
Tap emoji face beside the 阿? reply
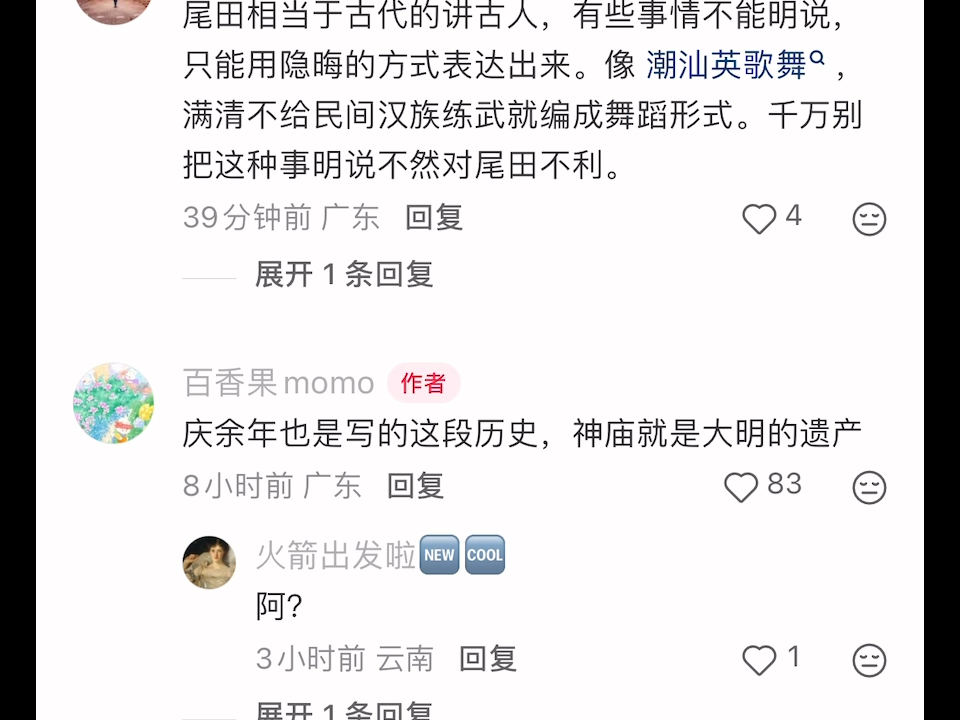coord(869,660)
